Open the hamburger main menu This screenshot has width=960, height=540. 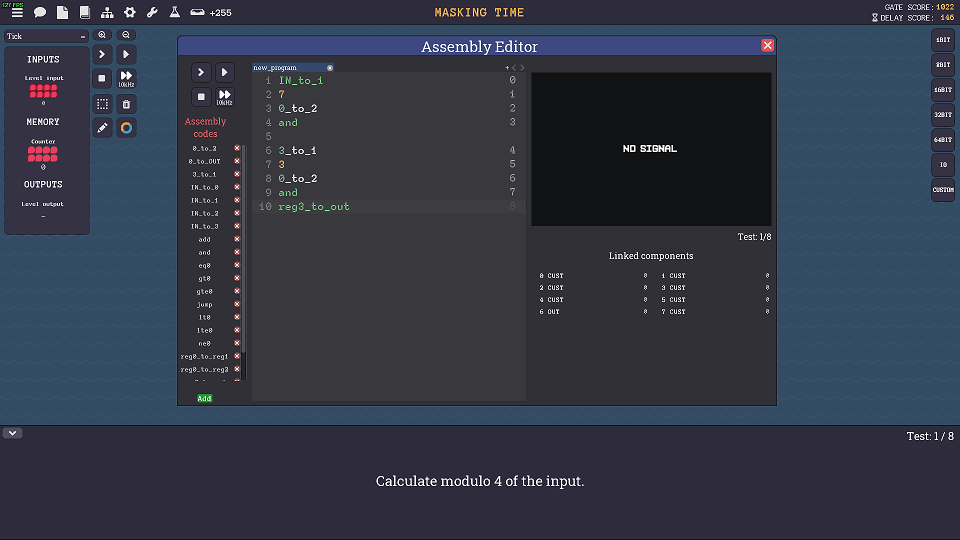click(x=17, y=13)
